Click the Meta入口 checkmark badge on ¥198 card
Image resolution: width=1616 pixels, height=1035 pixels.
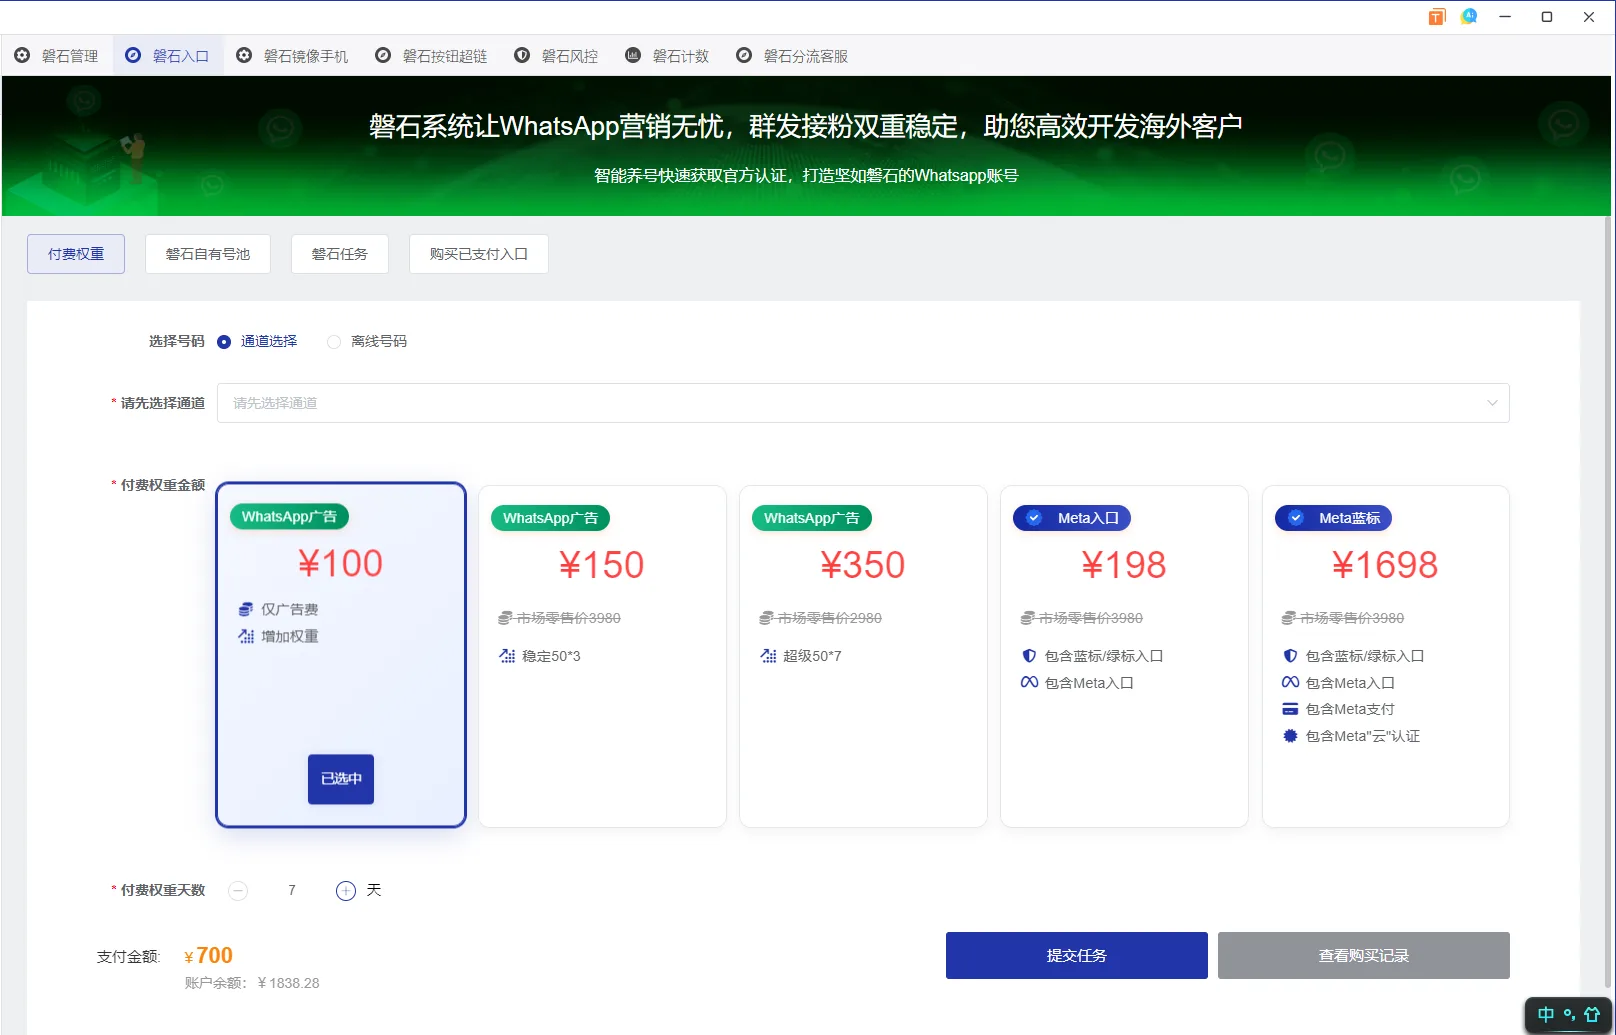[1033, 517]
